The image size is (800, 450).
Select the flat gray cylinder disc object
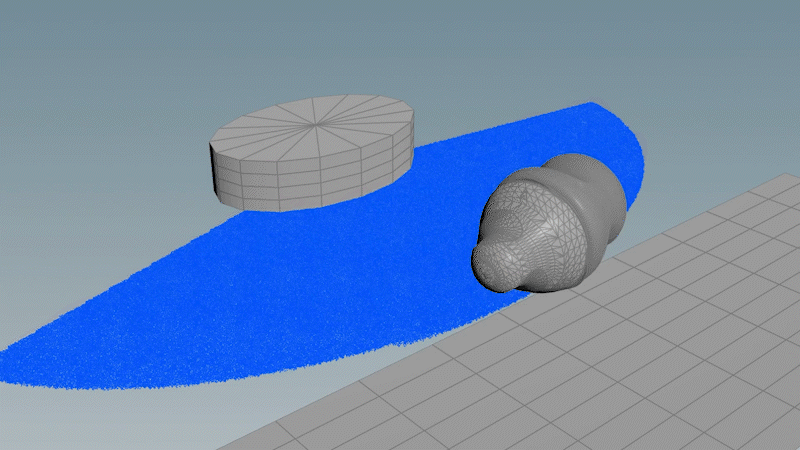[x=312, y=153]
